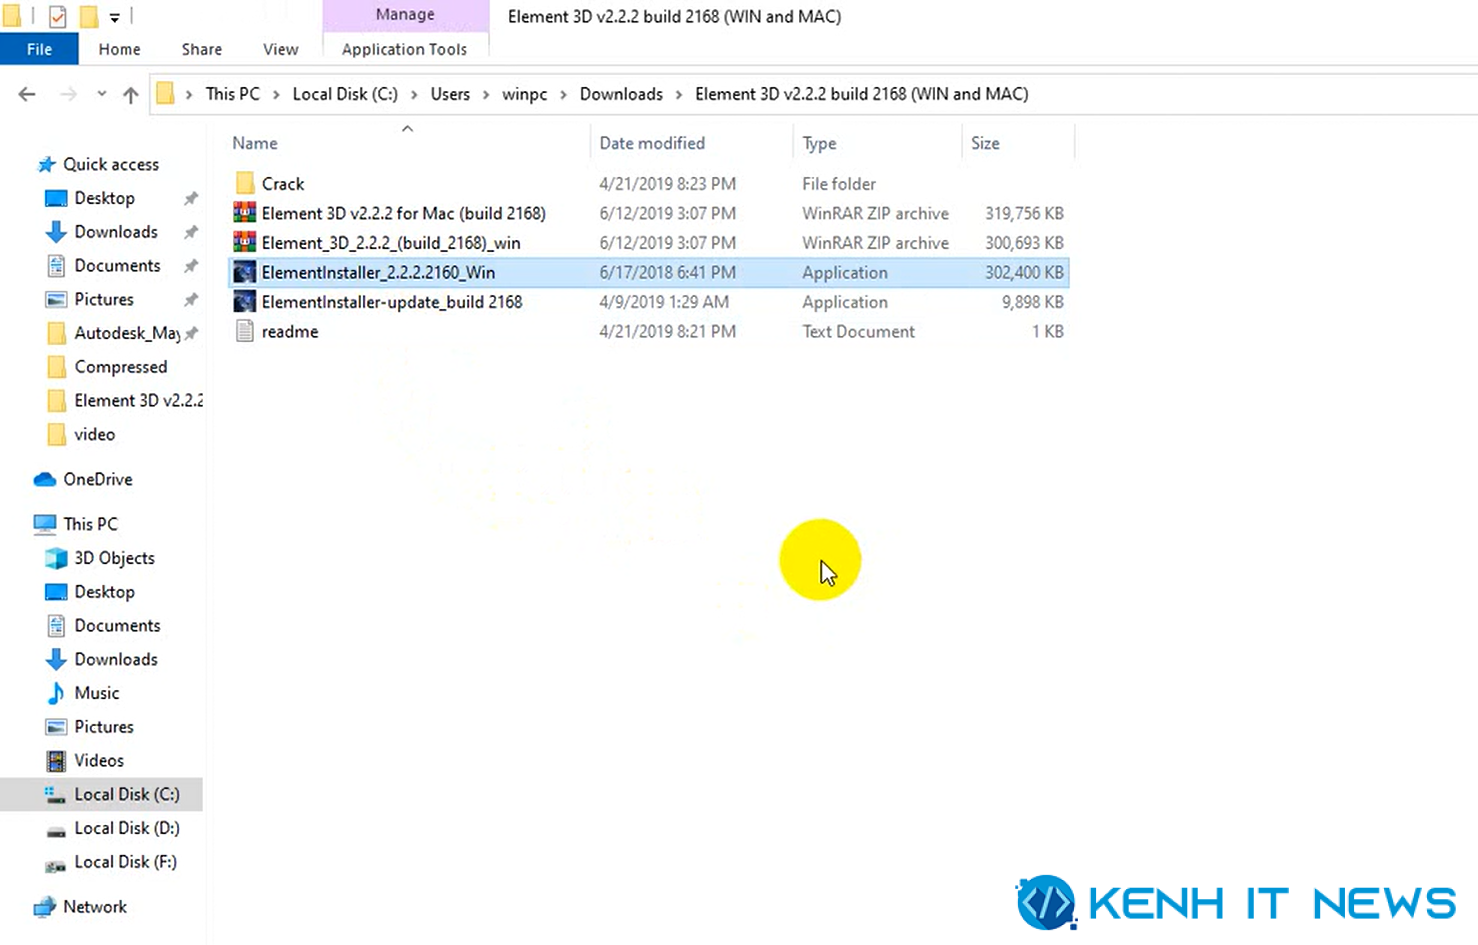Click the Manage contextual tab

click(x=405, y=15)
